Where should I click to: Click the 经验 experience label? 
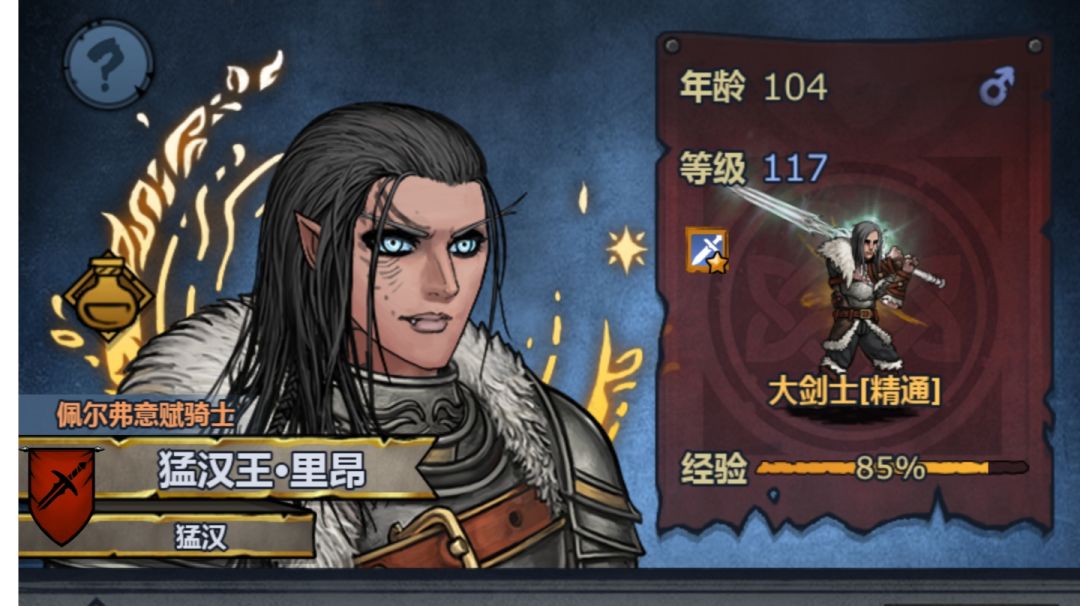tap(714, 469)
